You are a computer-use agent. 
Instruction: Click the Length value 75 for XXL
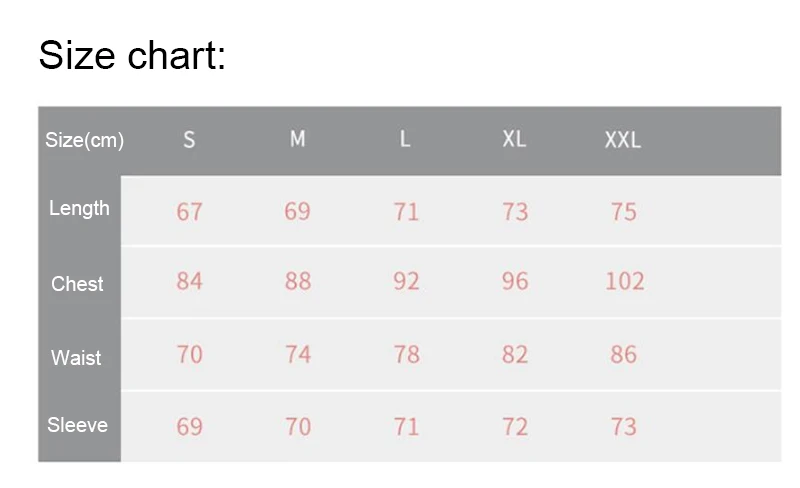[x=624, y=211]
